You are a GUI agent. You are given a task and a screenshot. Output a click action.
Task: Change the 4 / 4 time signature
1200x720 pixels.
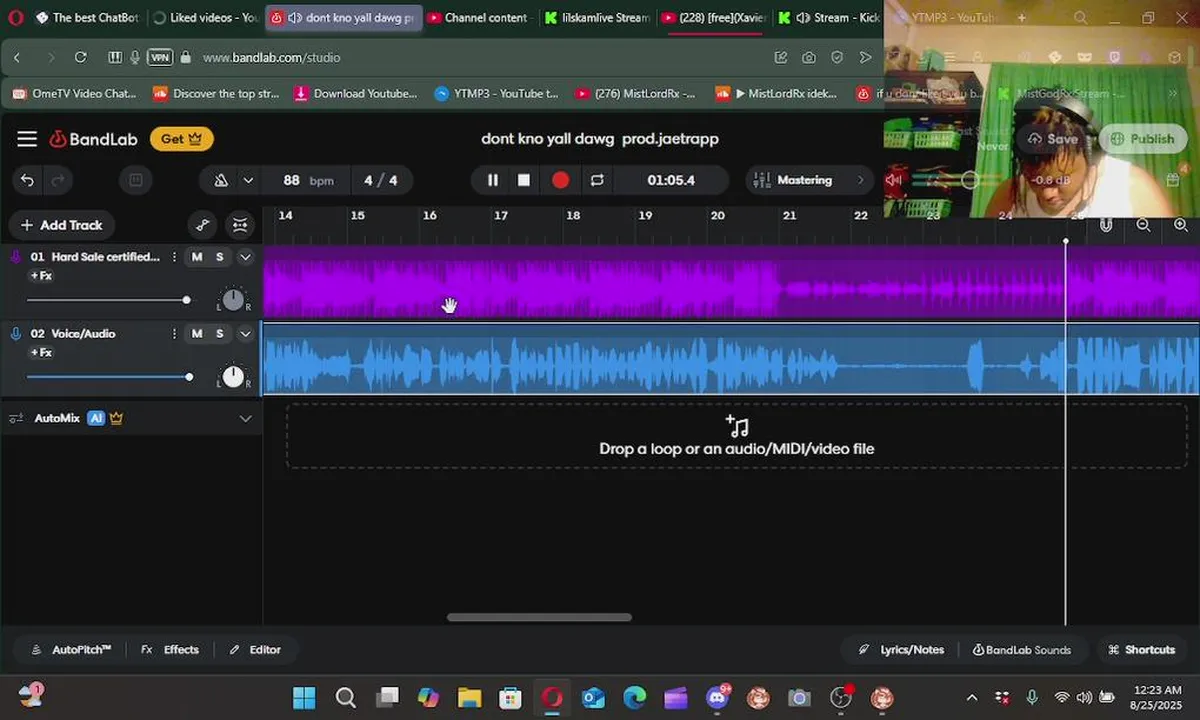pyautogui.click(x=381, y=180)
